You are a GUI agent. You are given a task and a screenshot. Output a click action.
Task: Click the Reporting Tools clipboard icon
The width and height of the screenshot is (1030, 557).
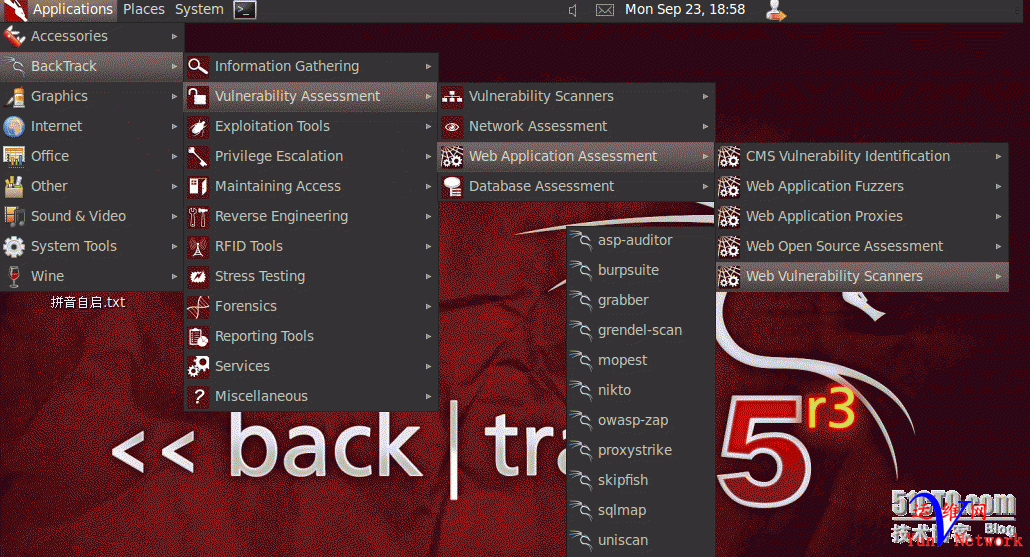click(198, 336)
